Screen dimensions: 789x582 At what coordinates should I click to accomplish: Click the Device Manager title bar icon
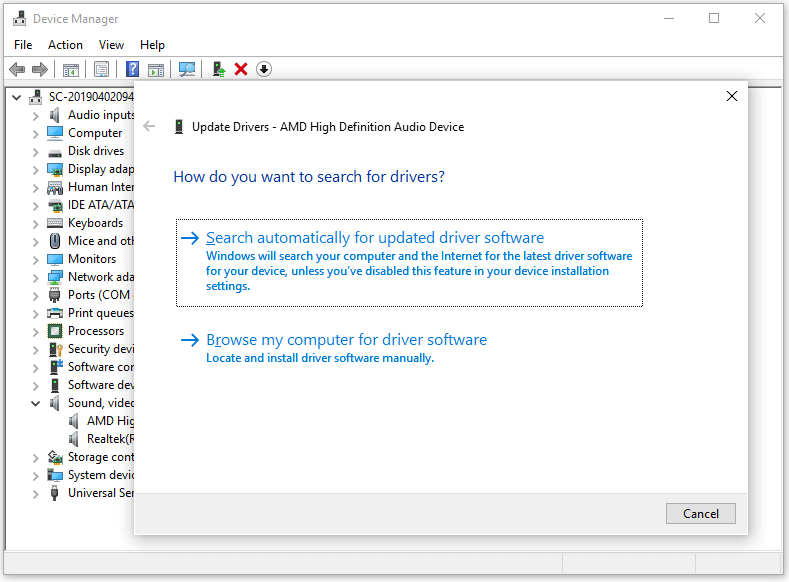pos(20,18)
